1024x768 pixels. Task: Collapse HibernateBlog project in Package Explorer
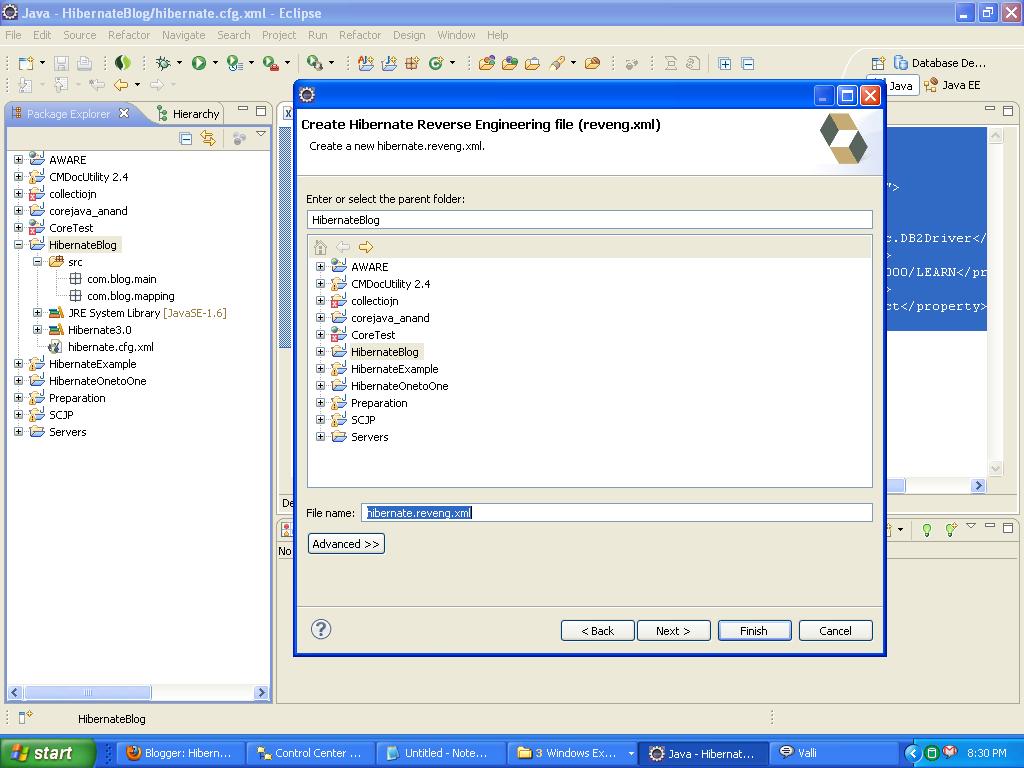(18, 244)
